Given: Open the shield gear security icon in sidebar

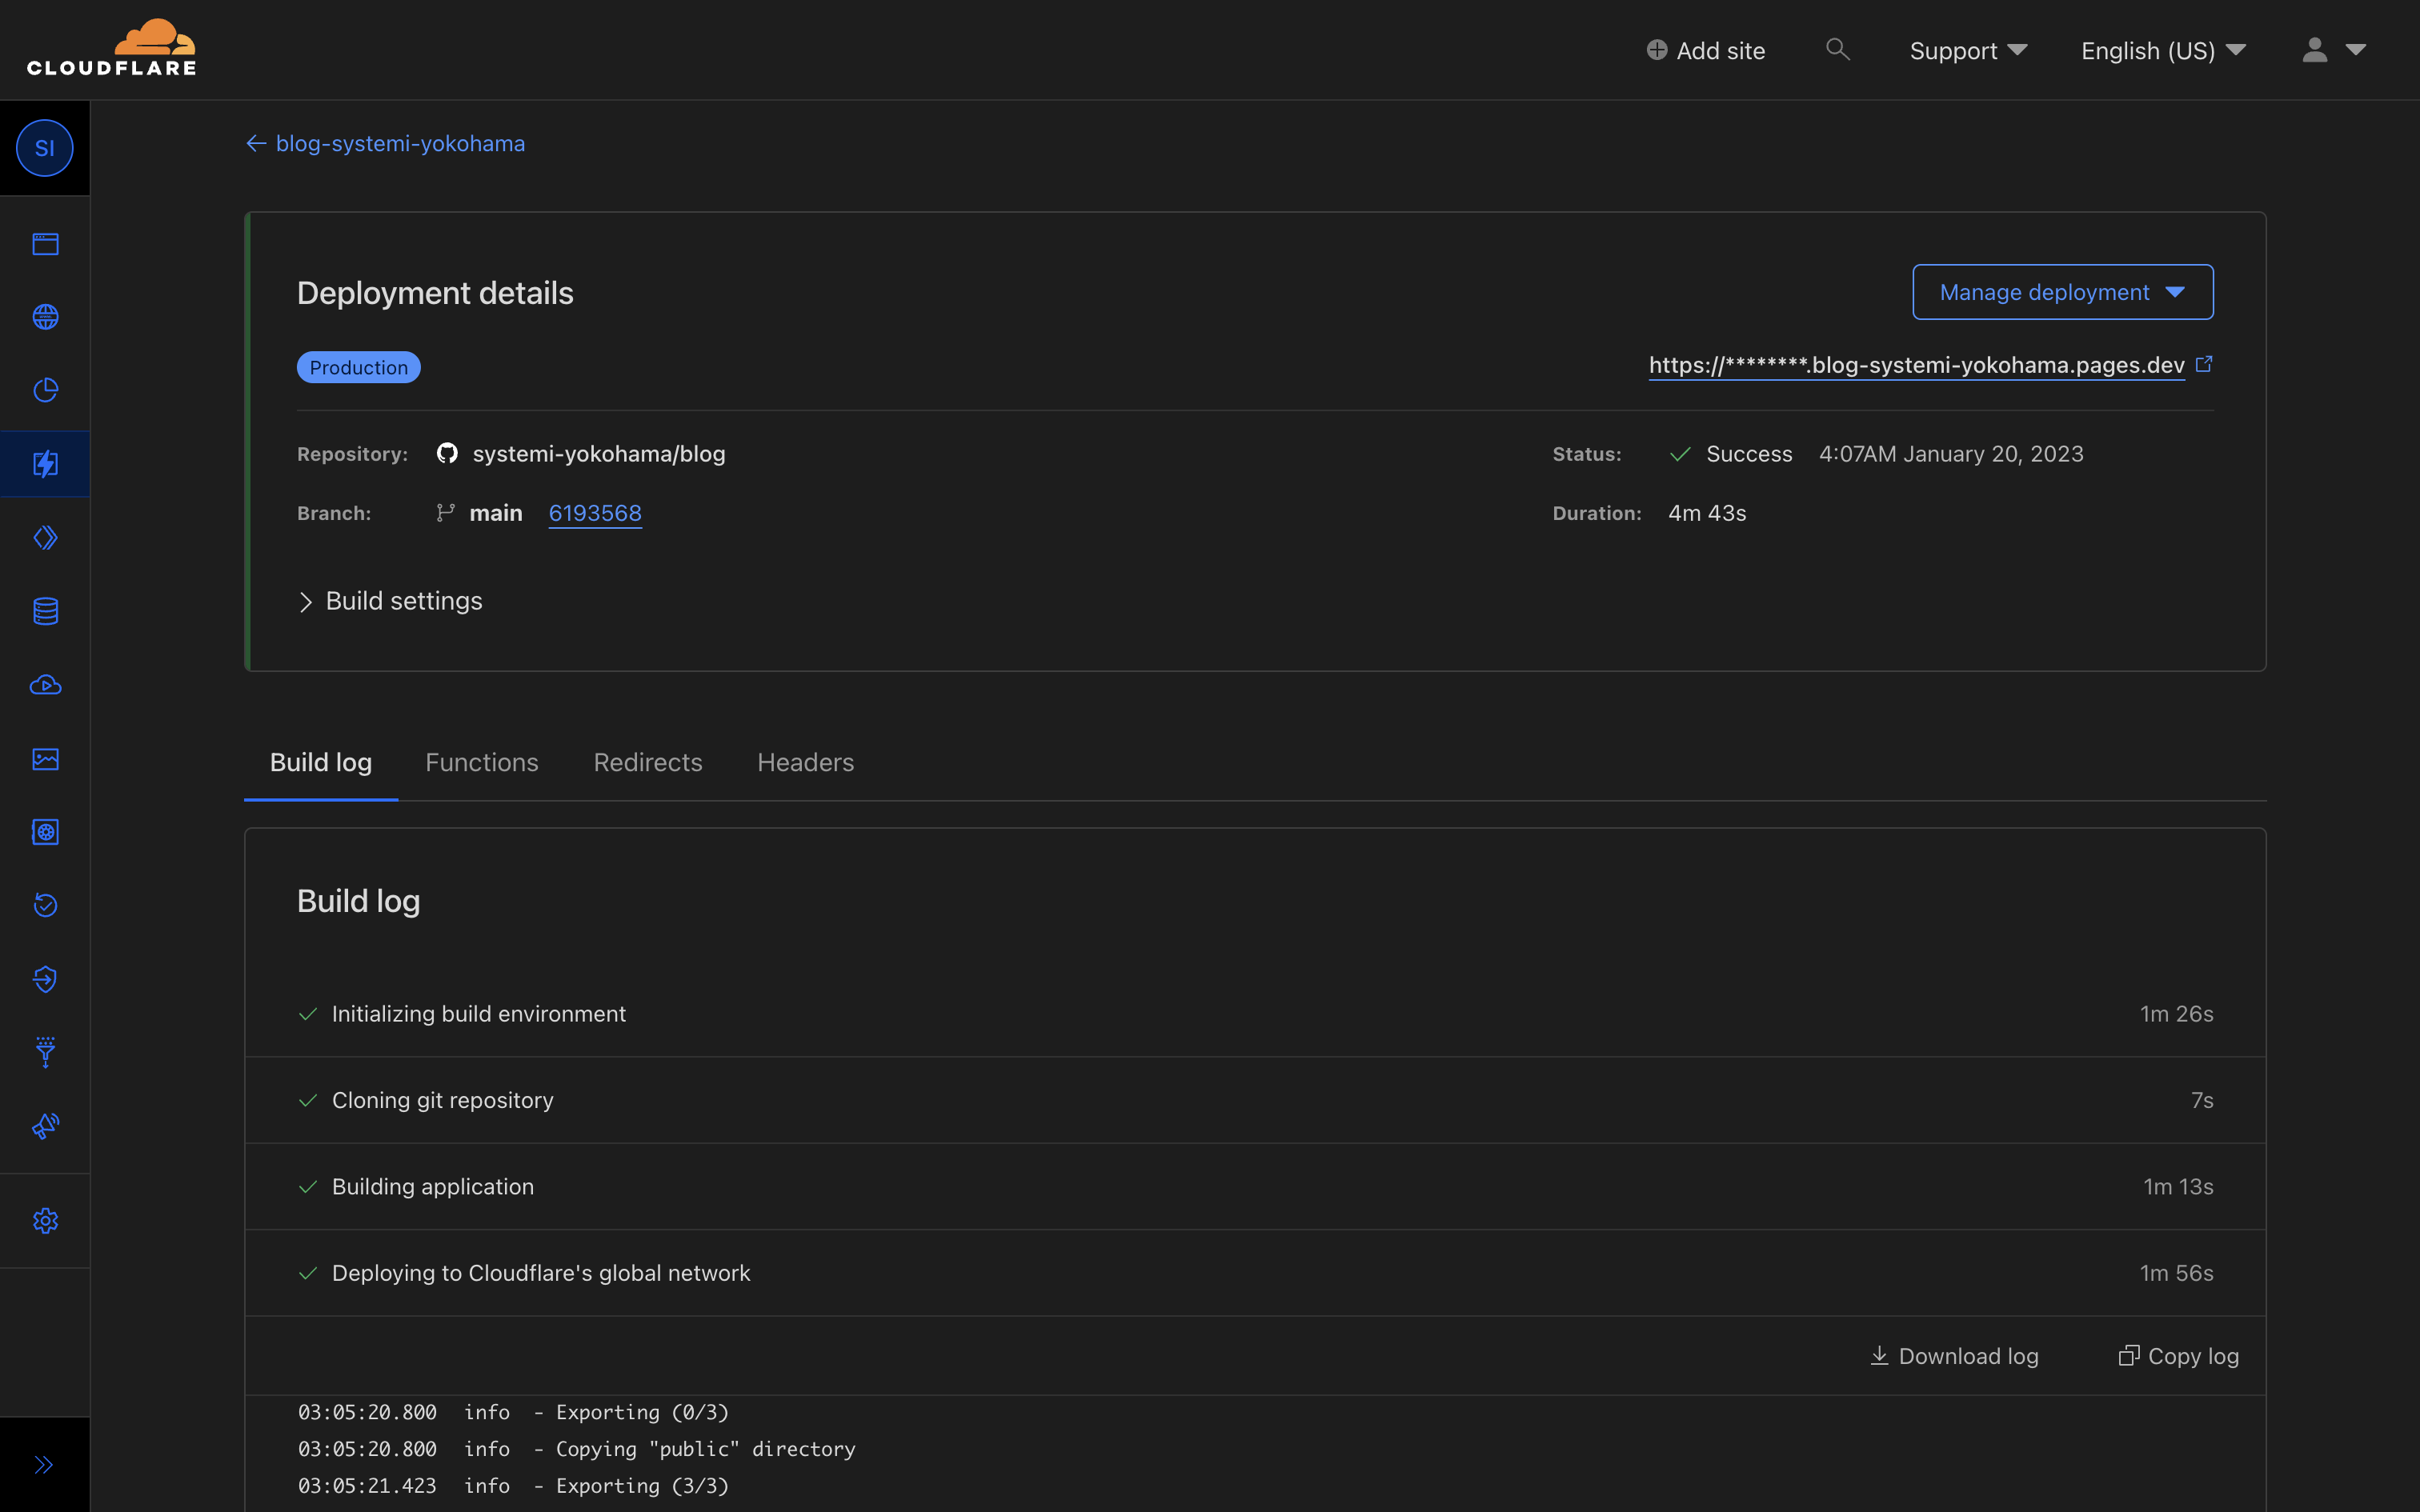Looking at the screenshot, I should tap(45, 832).
